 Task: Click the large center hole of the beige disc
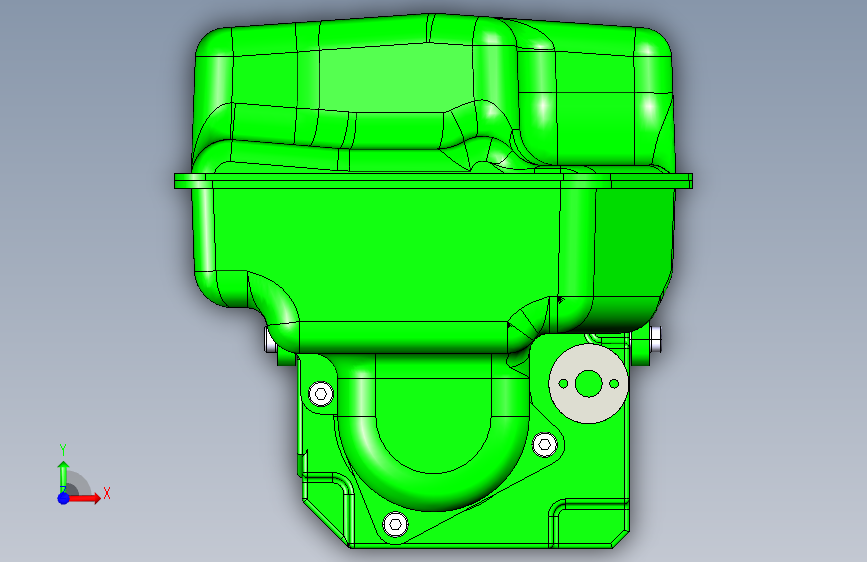click(x=588, y=384)
